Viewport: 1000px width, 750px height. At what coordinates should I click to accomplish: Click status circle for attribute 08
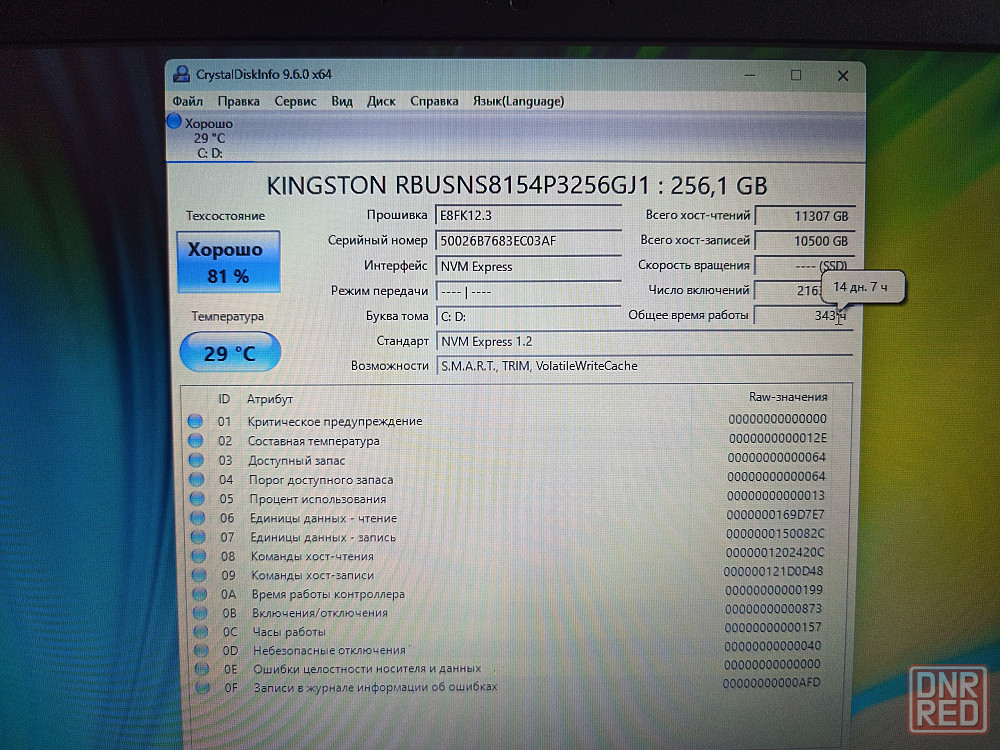pyautogui.click(x=199, y=556)
